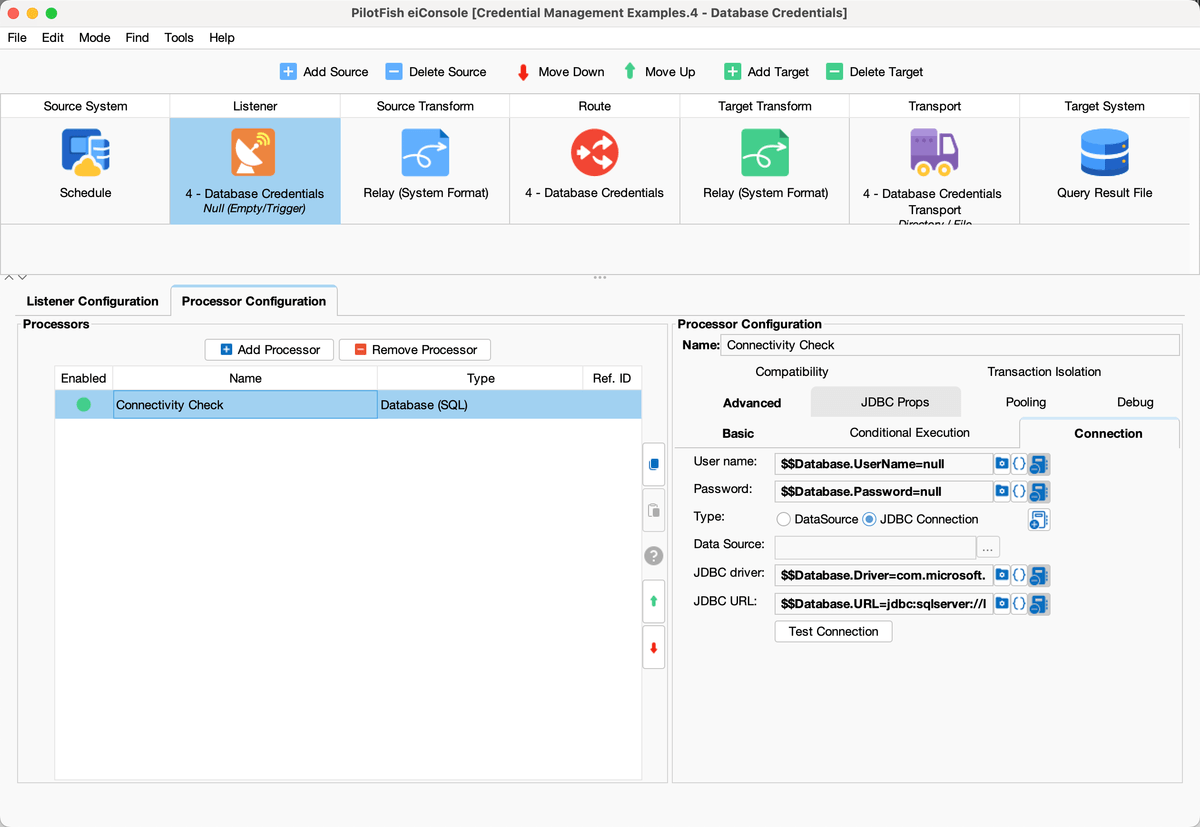Open the green Target Transform Relay icon
Screen dimensions: 1200x827
765,153
